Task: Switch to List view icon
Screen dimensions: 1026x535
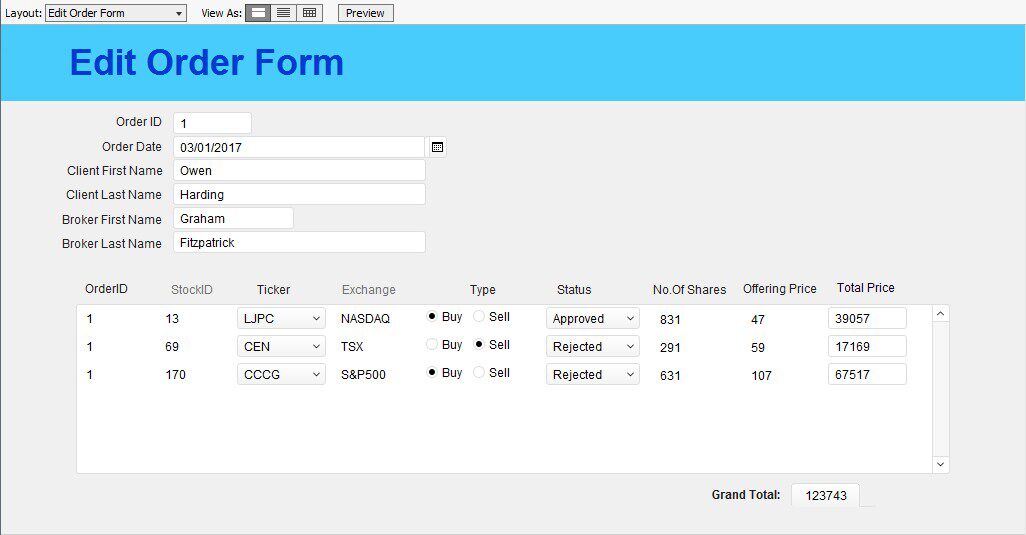Action: click(284, 13)
